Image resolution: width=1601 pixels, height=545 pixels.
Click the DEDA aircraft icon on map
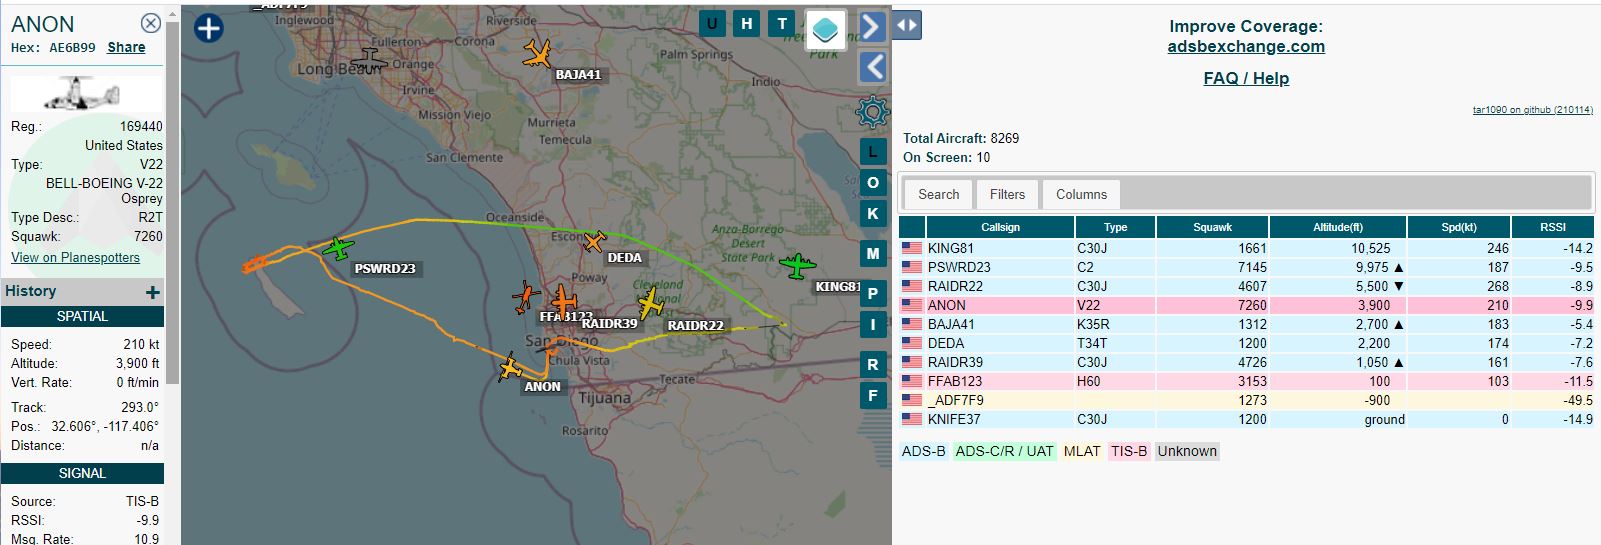[x=594, y=241]
